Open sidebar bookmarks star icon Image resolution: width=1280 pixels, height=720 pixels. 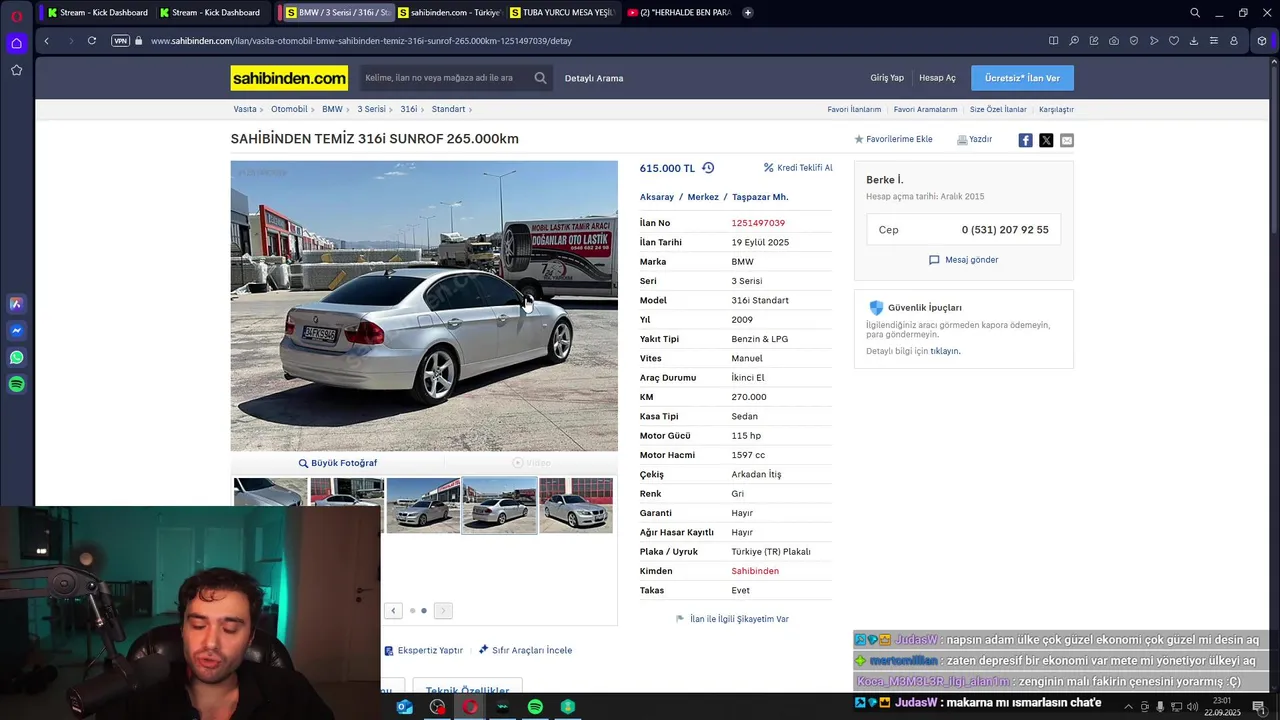click(x=16, y=70)
